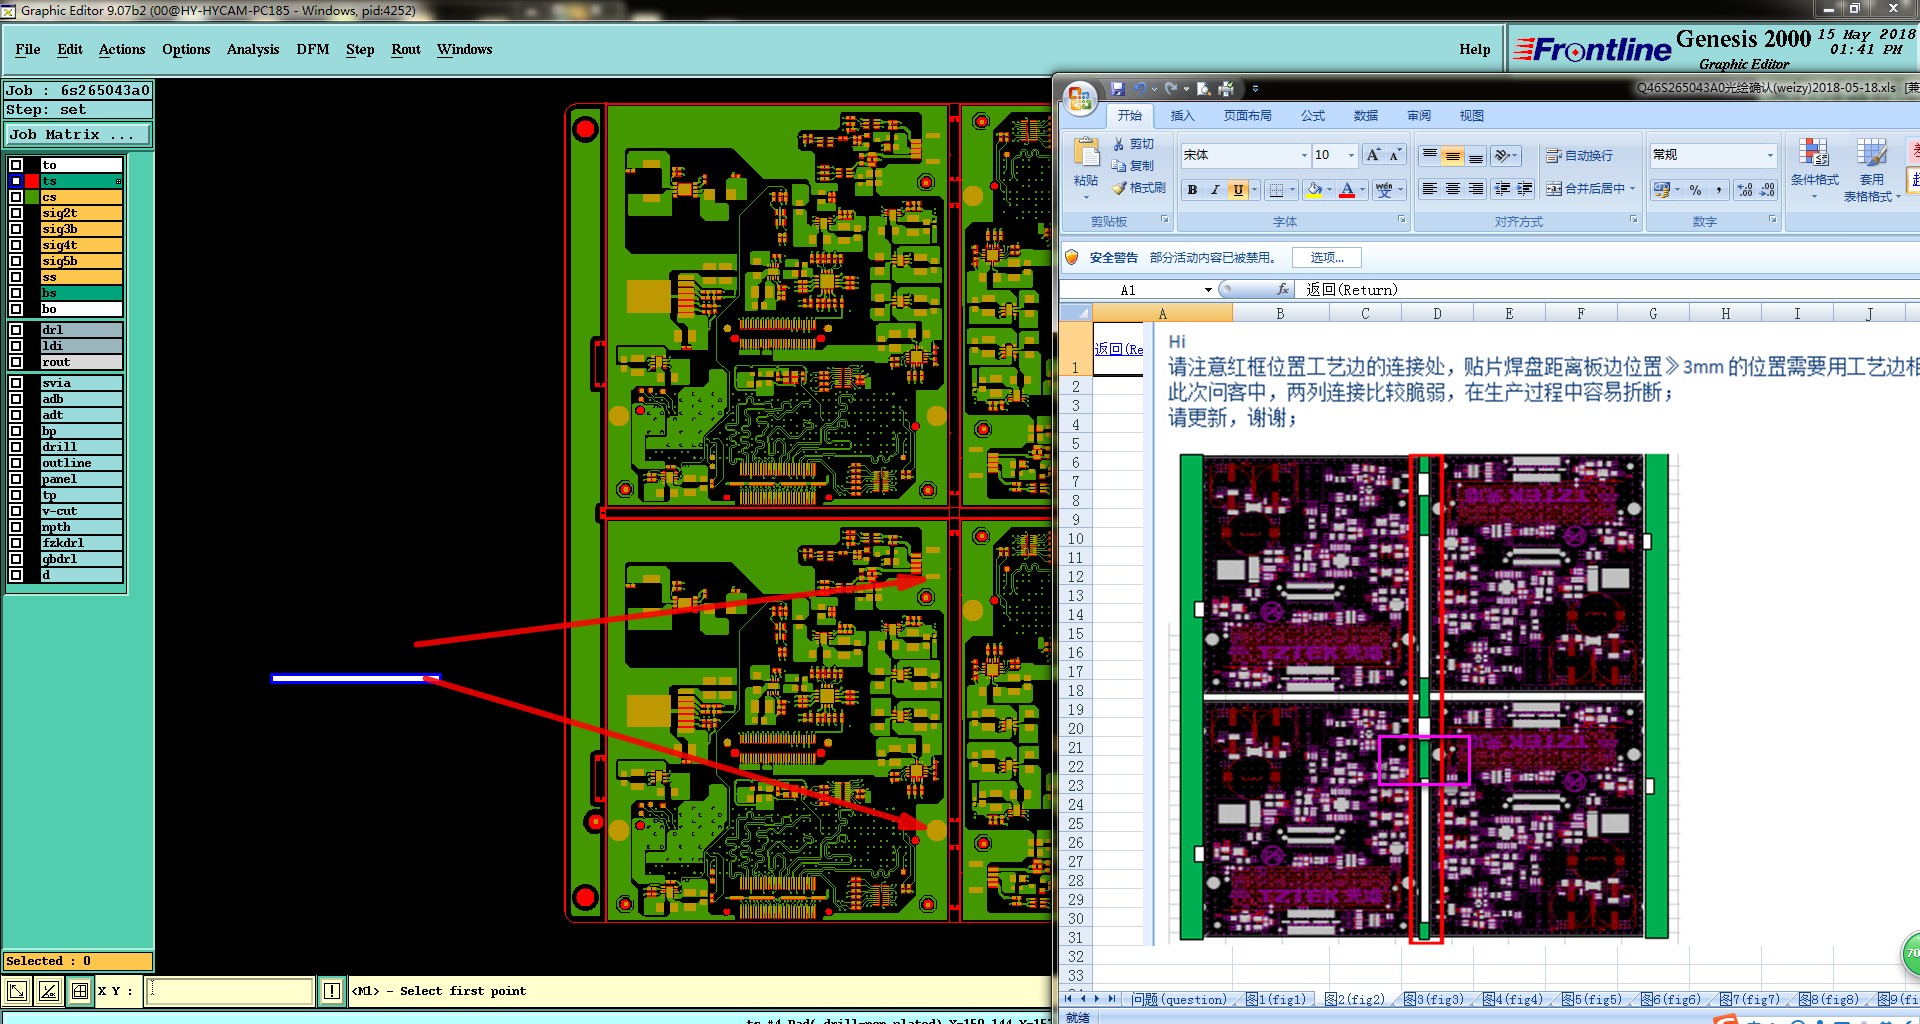Align cell text to the right

[x=1476, y=189]
